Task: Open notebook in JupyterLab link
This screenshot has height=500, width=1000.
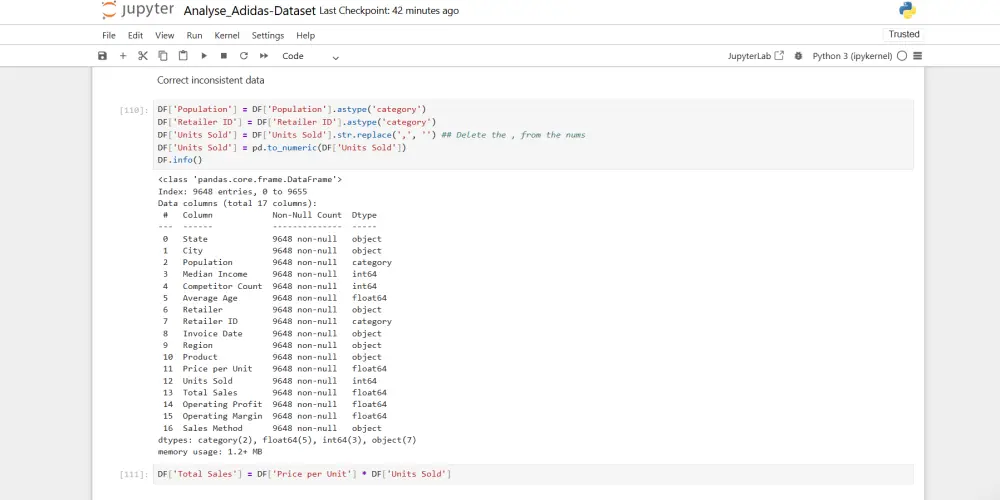Action: click(756, 56)
